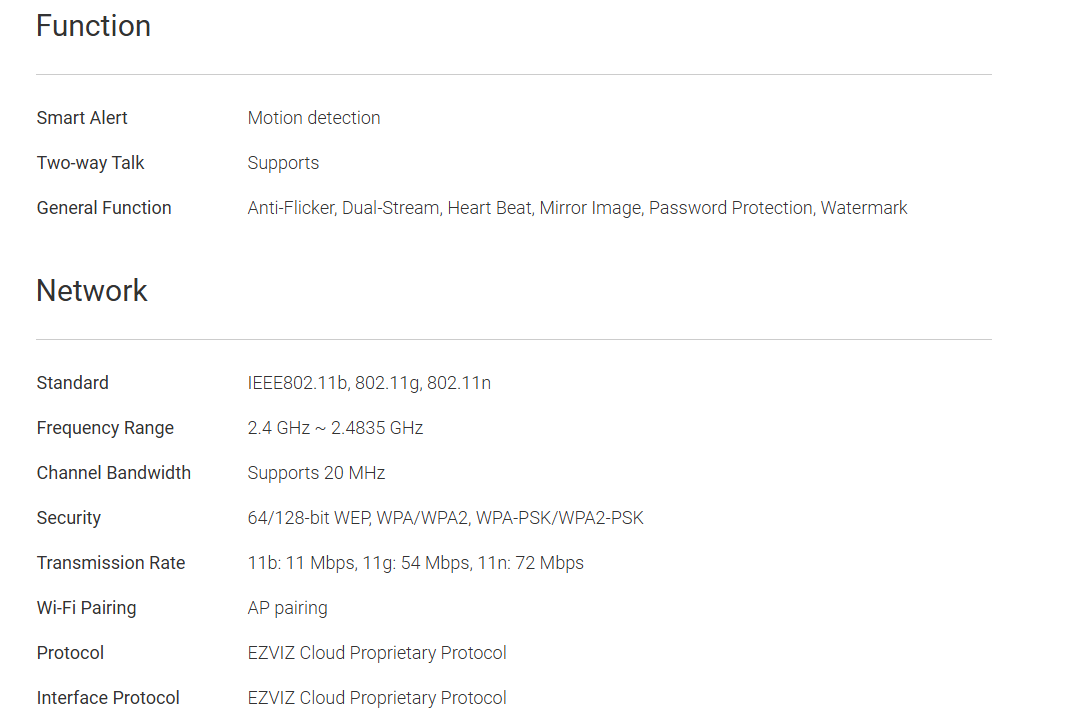Select the Smart Alert label
Viewport: 1068px width, 719px height.
point(82,118)
